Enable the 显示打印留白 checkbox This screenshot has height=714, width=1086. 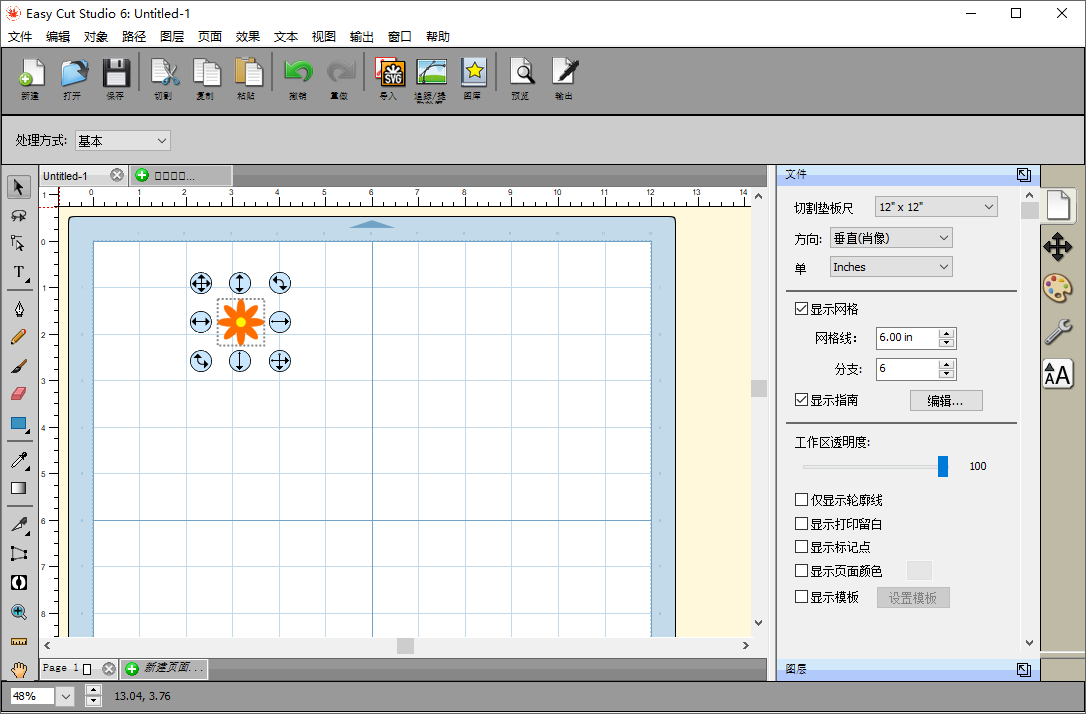801,524
